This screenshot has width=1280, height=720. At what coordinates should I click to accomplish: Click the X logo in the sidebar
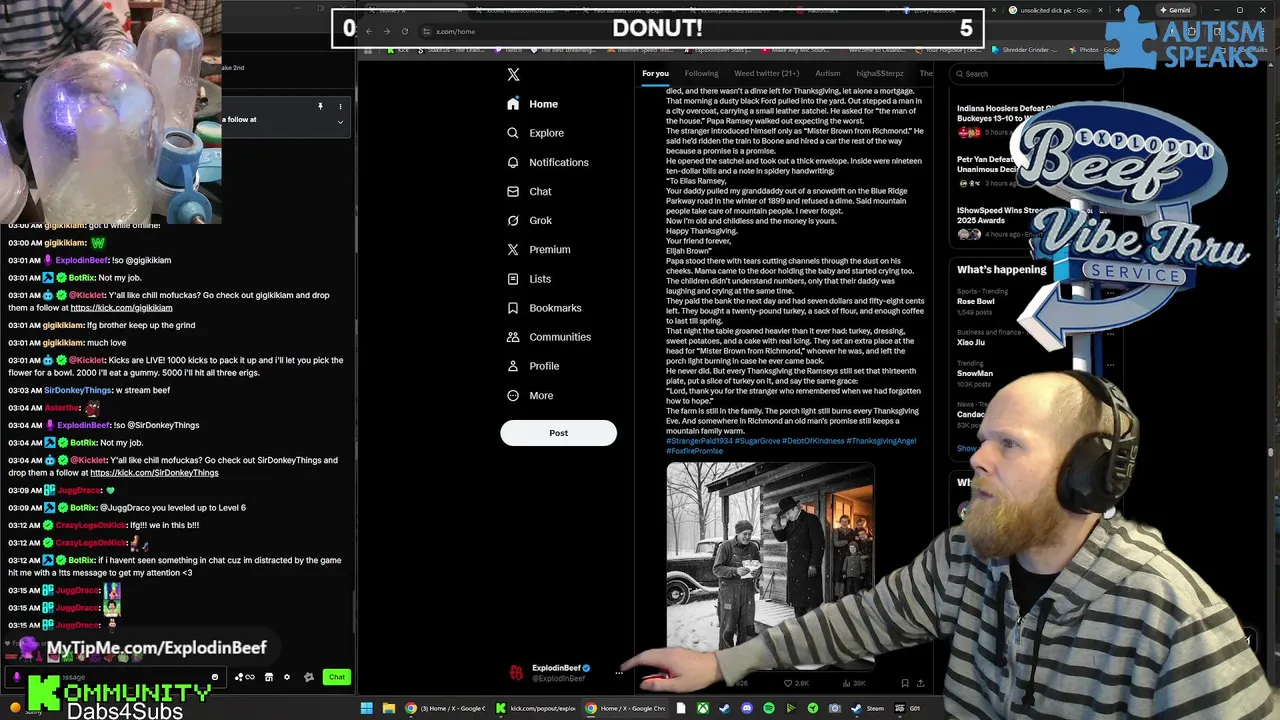(513, 75)
